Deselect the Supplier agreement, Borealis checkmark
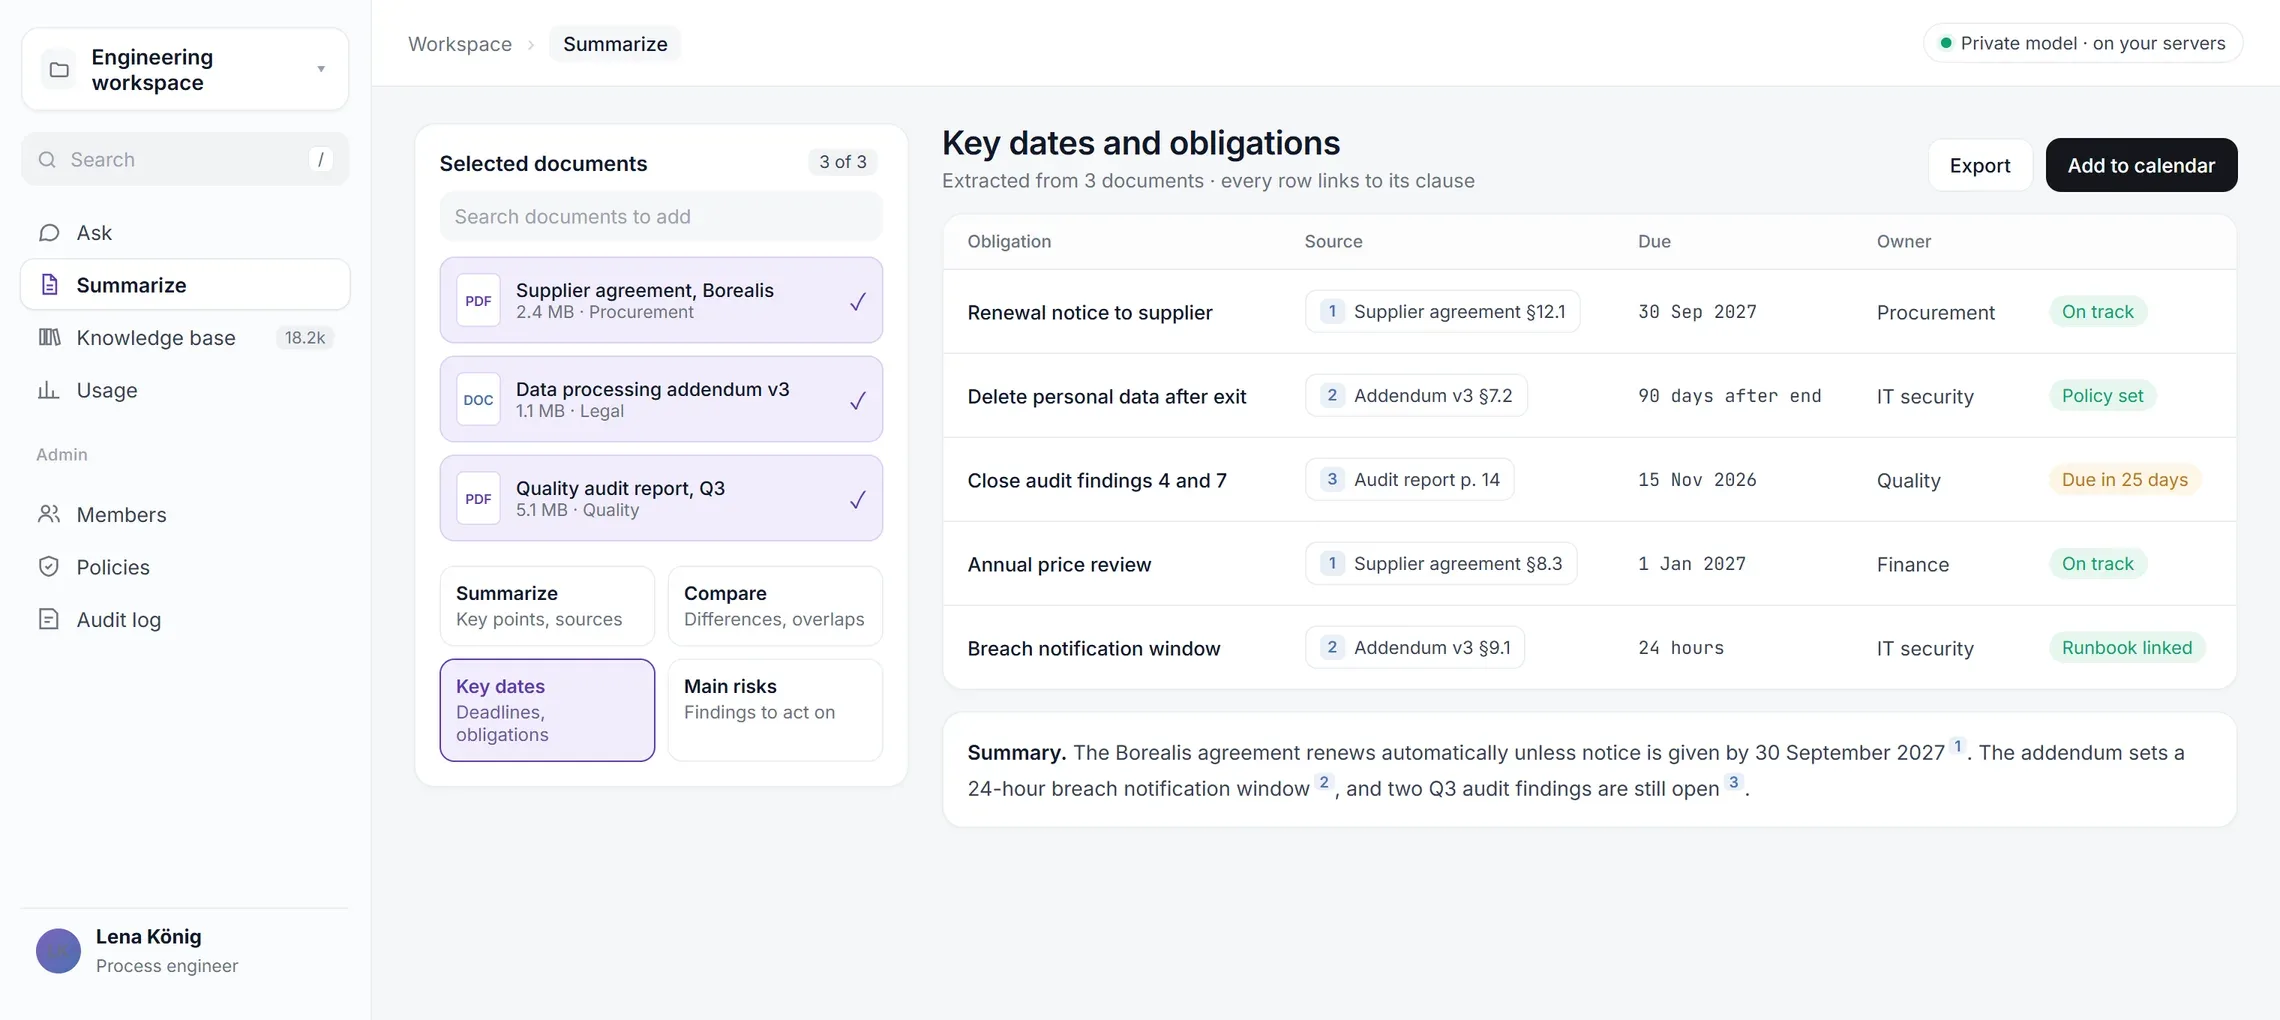Viewport: 2280px width, 1020px height. [858, 301]
